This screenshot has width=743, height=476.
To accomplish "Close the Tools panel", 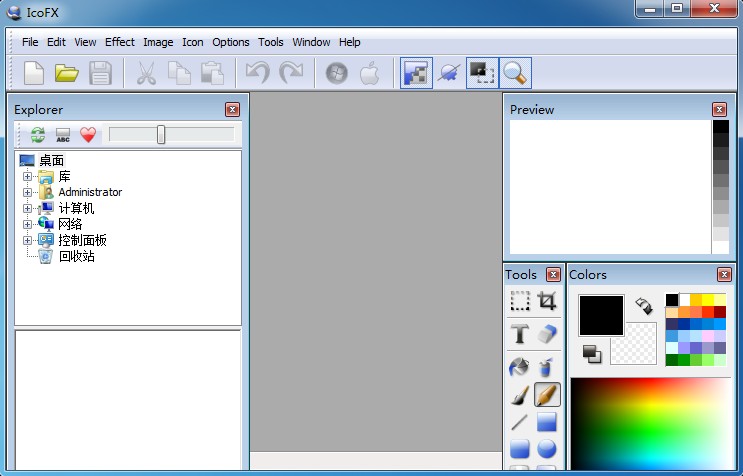I will (553, 275).
